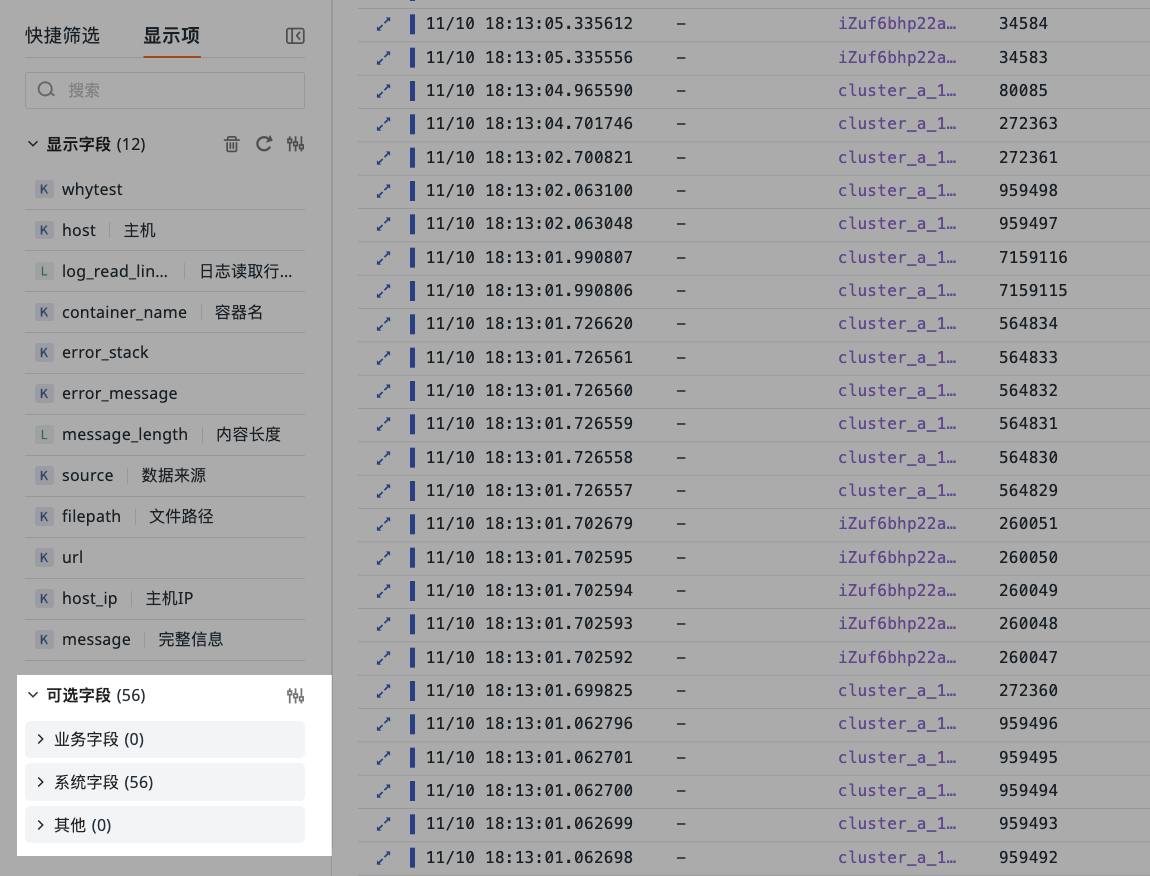Expand log row at 18:13:02.063100

click(383, 190)
